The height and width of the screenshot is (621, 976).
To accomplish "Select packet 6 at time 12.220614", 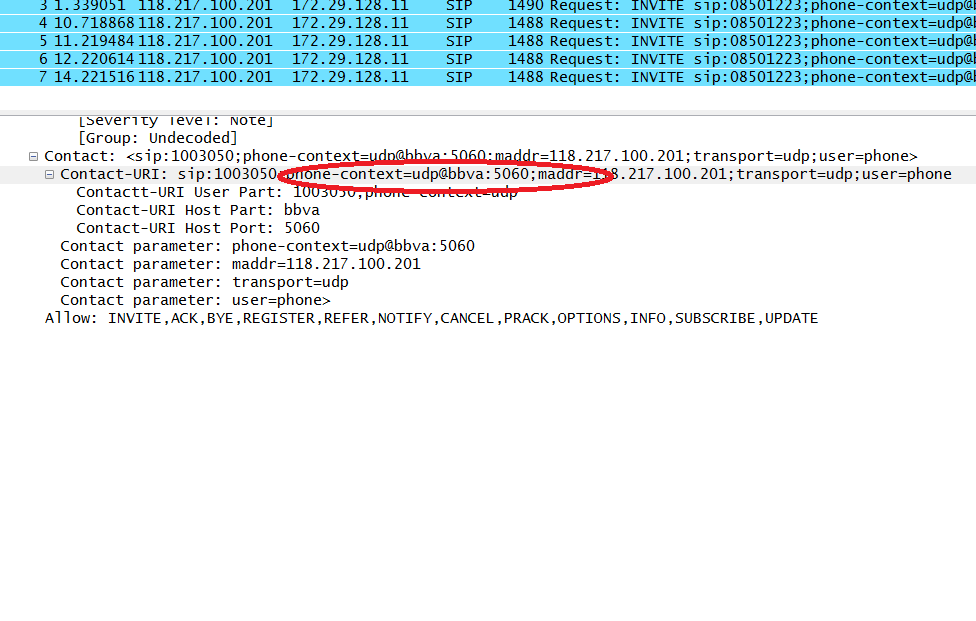I will [400, 59].
